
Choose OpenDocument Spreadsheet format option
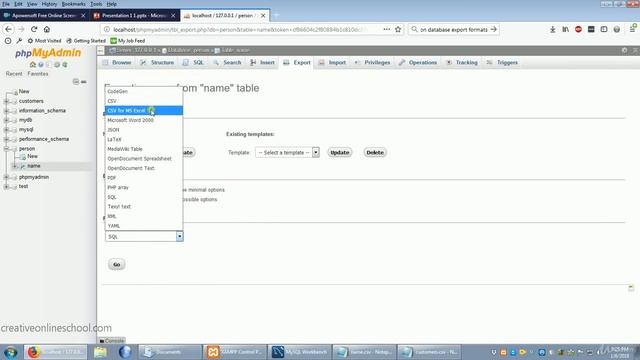144,158
